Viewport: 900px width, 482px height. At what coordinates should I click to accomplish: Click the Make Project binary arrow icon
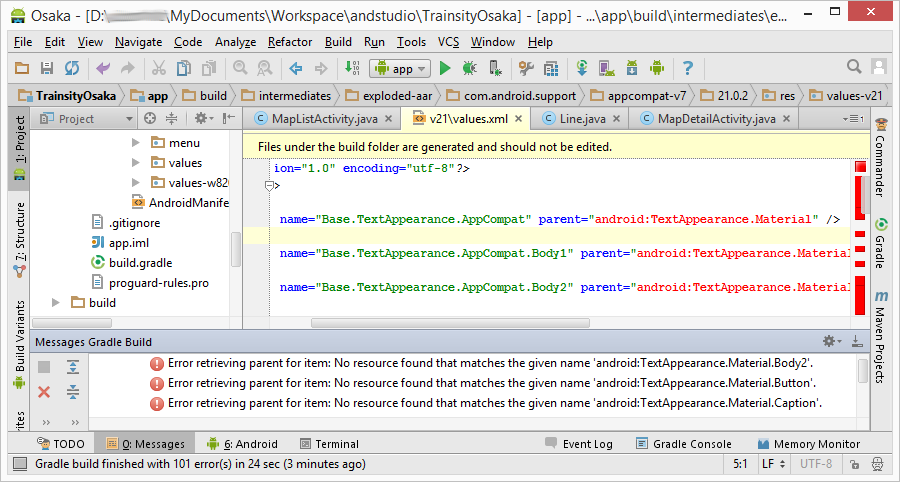coord(351,68)
